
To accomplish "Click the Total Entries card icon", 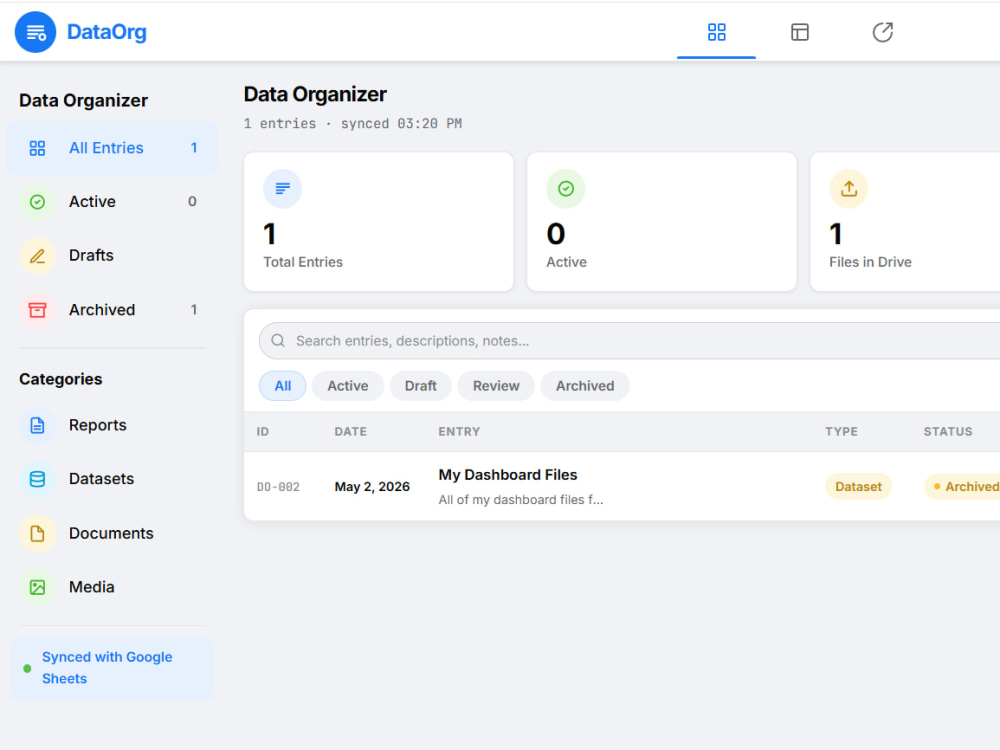I will coord(283,189).
